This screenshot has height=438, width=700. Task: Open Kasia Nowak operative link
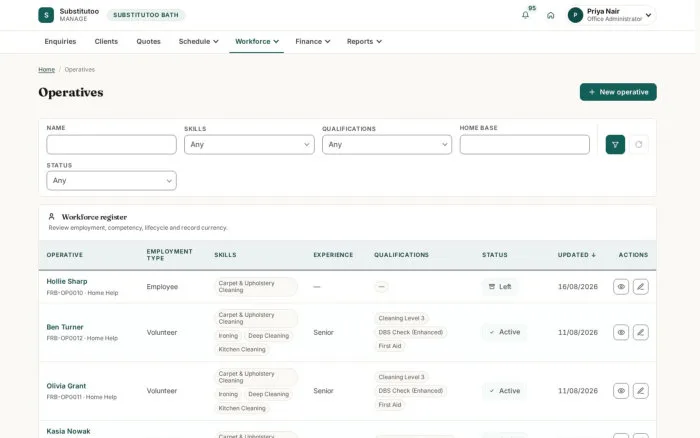[x=68, y=431]
